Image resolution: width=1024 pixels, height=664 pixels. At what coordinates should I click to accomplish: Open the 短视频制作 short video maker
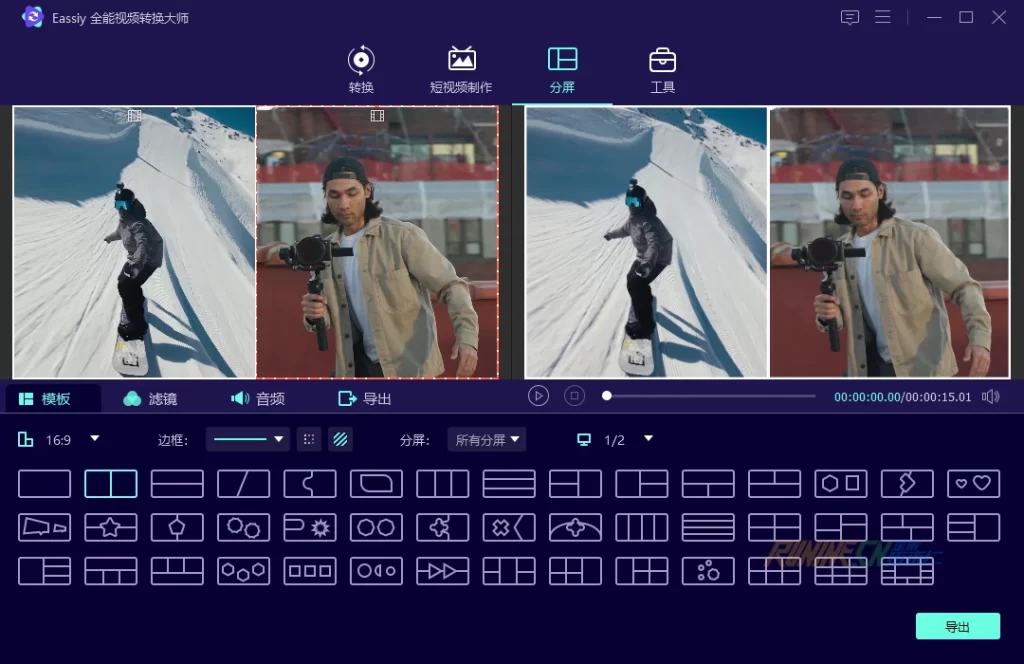coord(461,70)
